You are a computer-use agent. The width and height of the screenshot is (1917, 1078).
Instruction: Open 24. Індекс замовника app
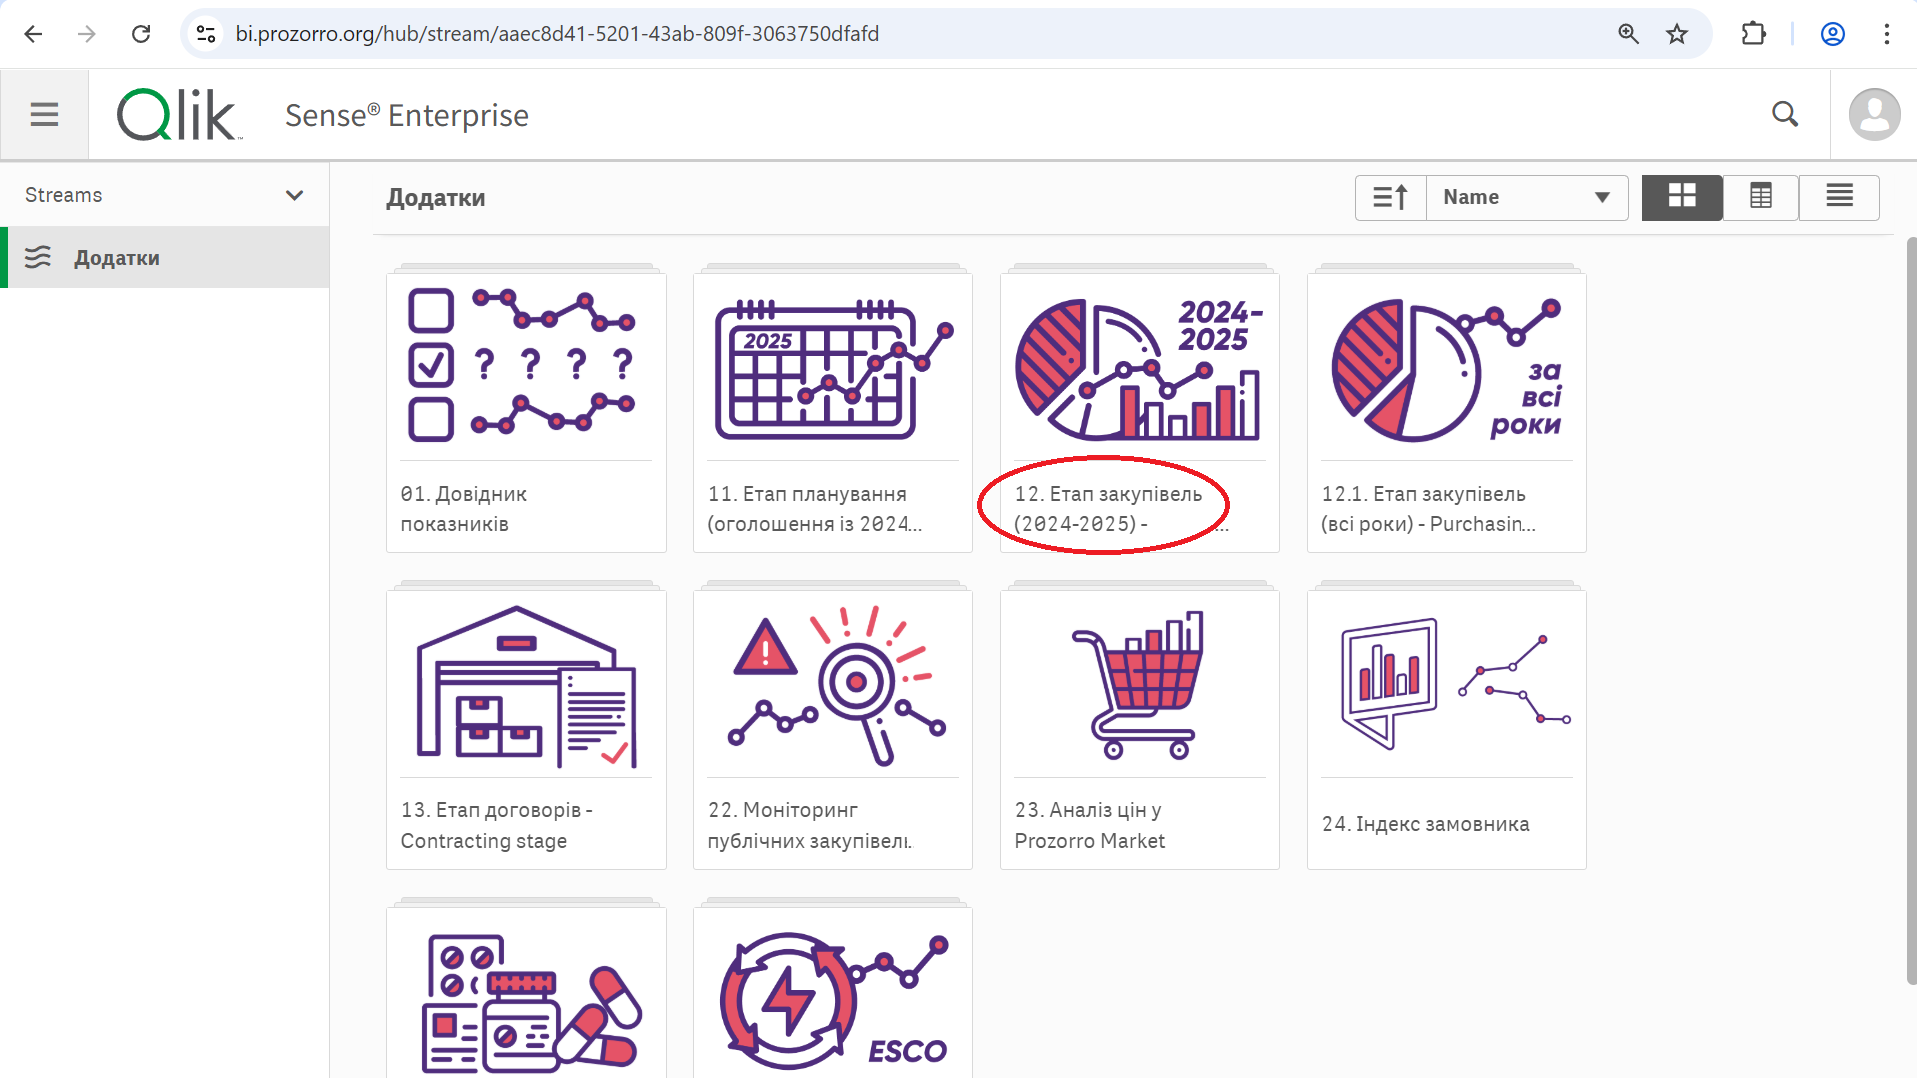coord(1446,727)
